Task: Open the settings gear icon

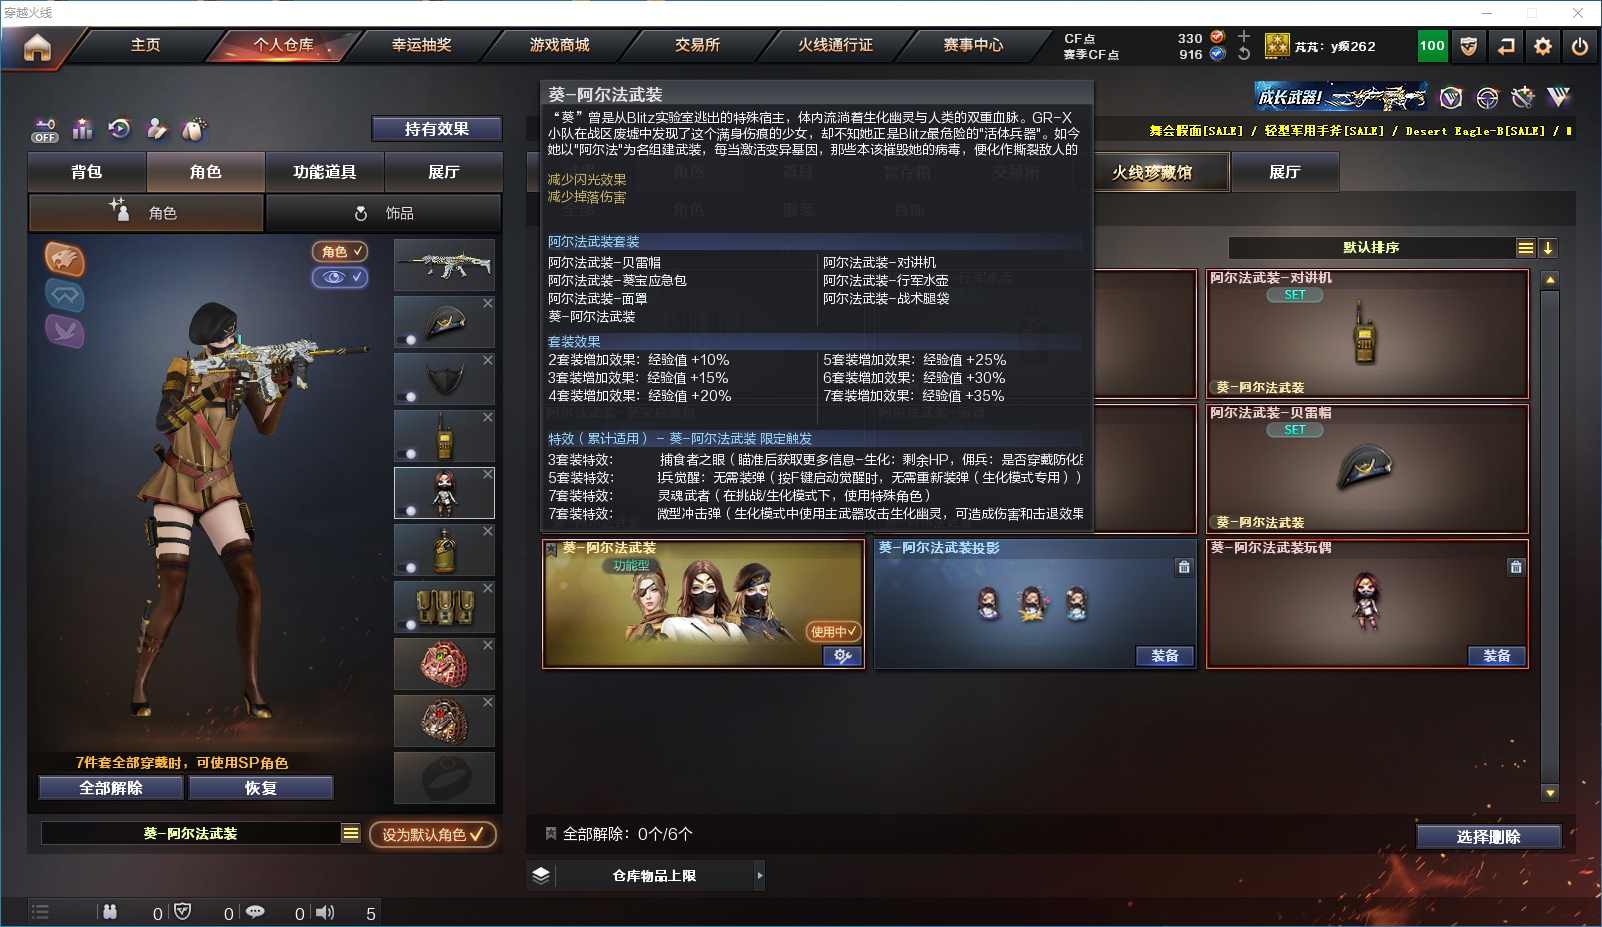Action: [1543, 46]
